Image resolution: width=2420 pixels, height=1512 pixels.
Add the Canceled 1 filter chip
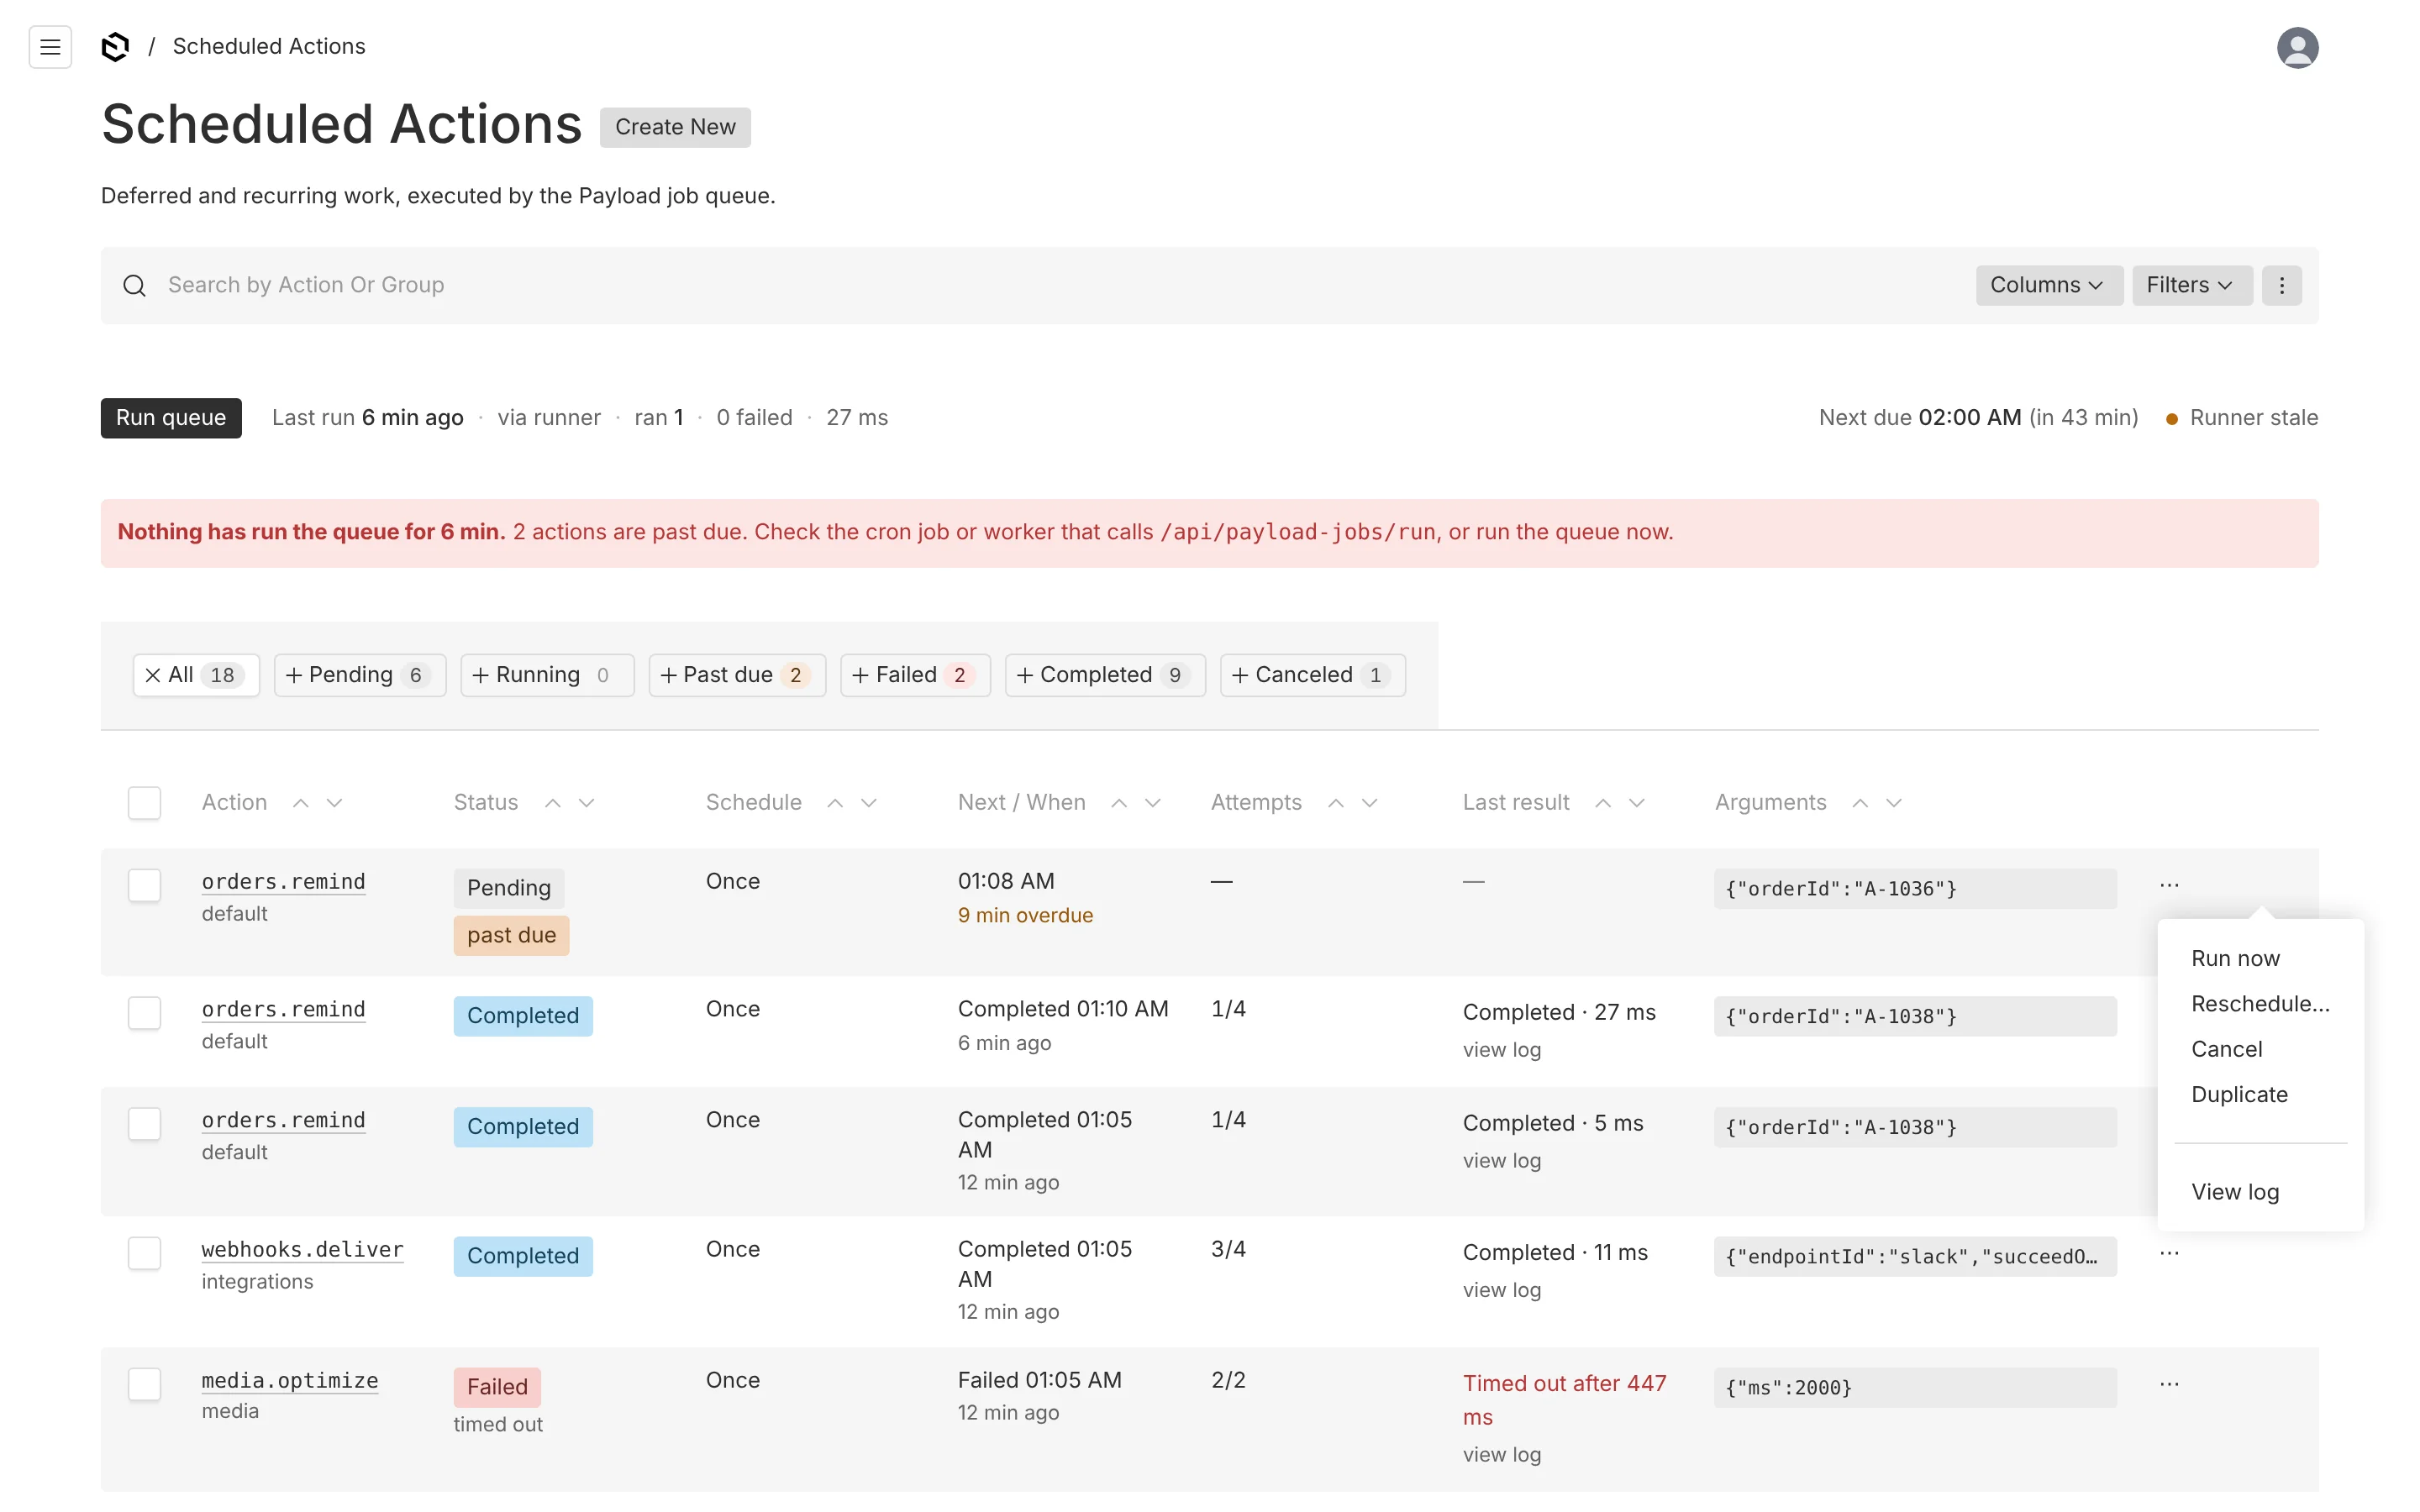(x=1312, y=675)
